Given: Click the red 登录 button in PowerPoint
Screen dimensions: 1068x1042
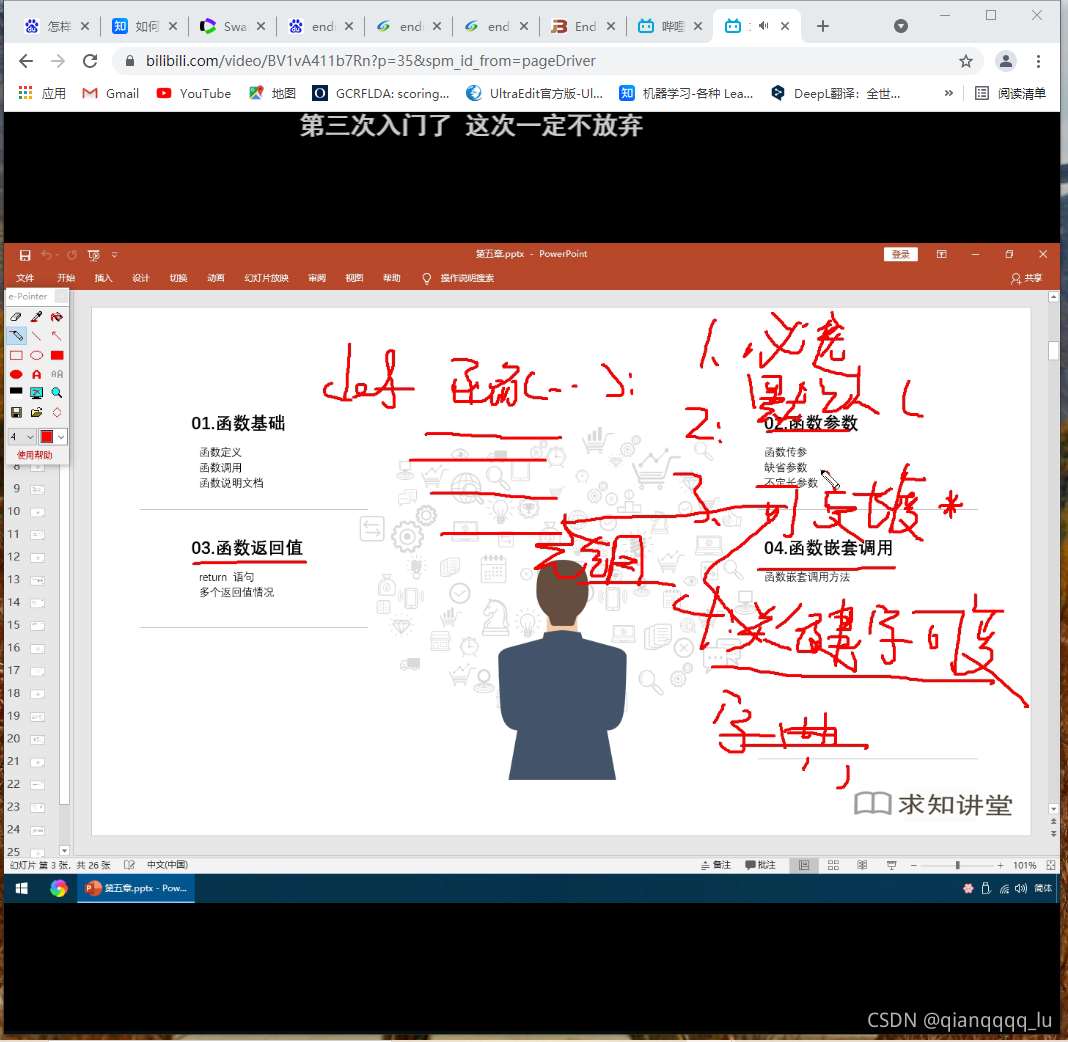Looking at the screenshot, I should click(x=899, y=254).
